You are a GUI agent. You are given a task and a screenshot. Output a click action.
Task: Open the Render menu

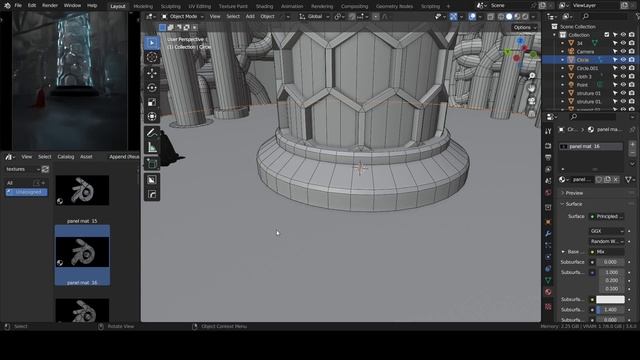(50, 6)
